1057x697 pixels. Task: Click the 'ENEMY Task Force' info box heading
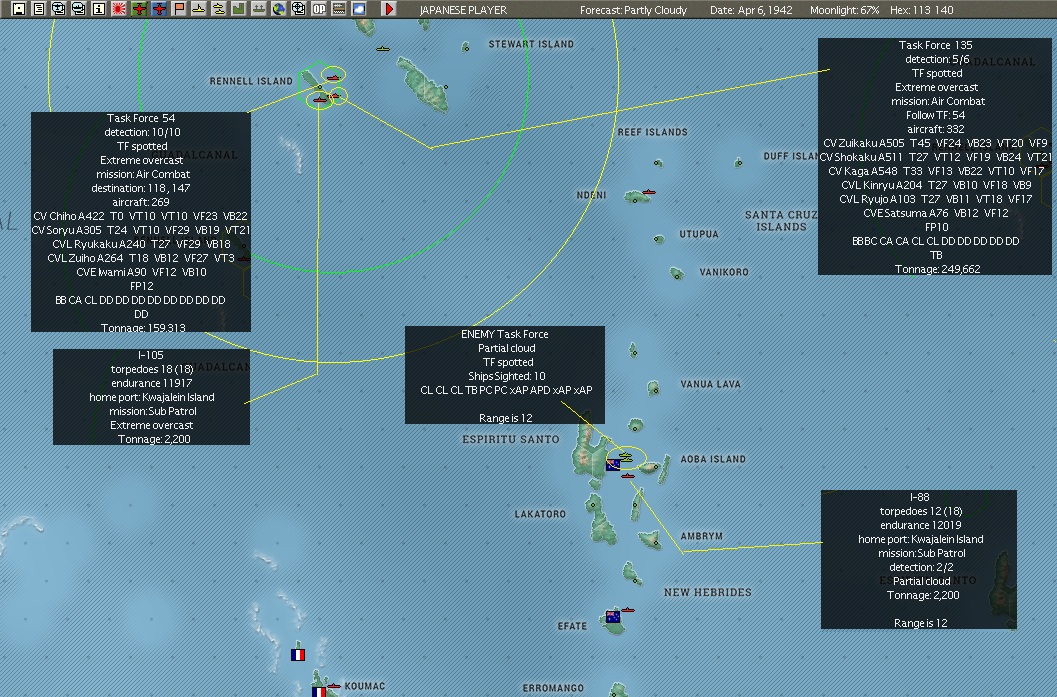click(x=505, y=334)
